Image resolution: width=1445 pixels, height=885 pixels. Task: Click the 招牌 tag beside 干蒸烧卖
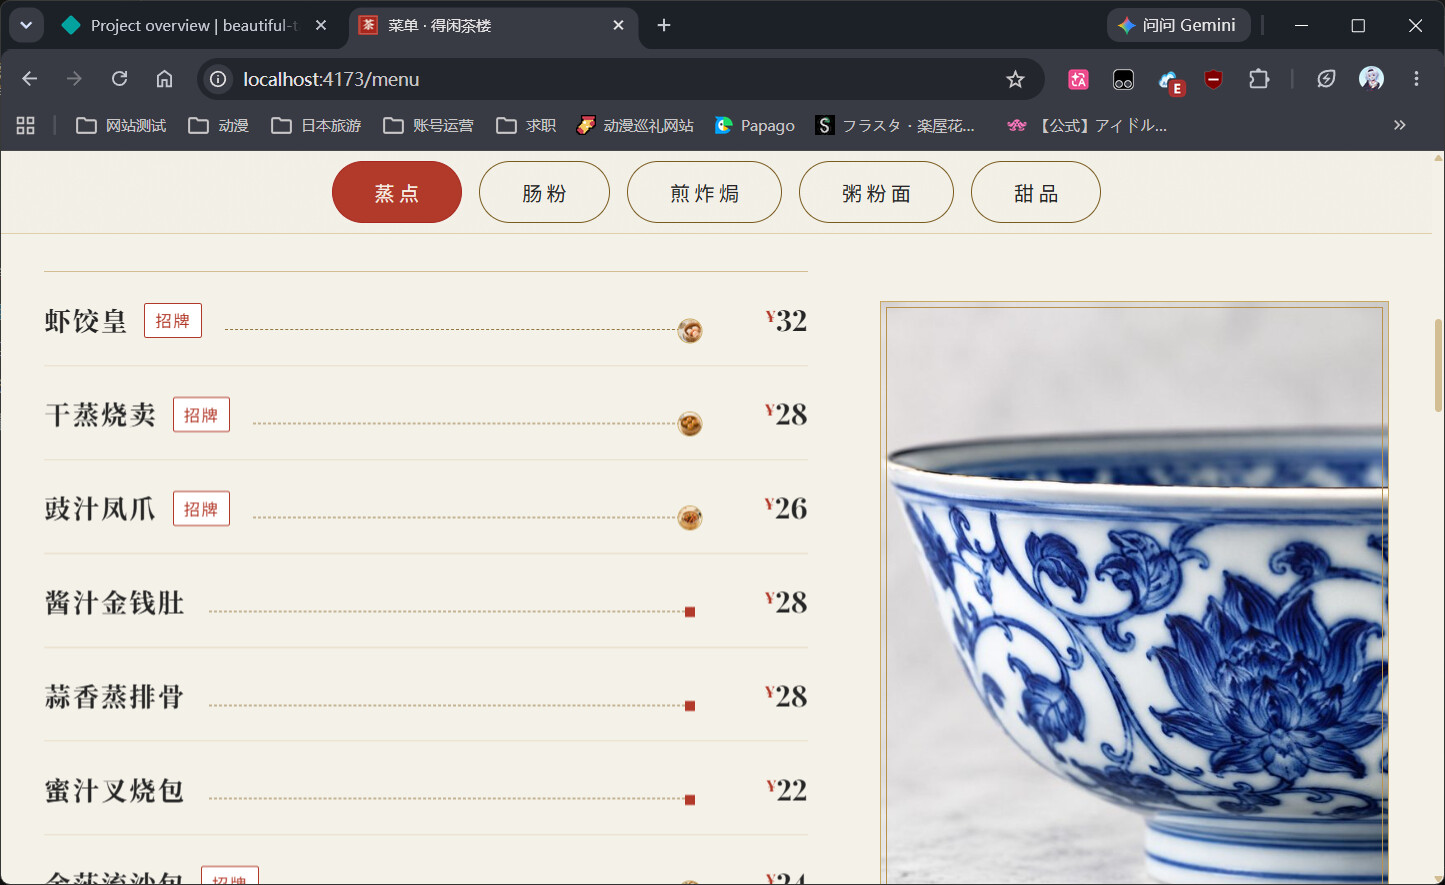201,415
